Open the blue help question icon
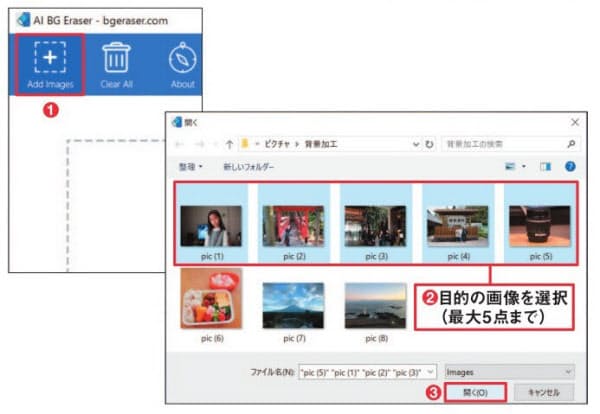 click(570, 166)
